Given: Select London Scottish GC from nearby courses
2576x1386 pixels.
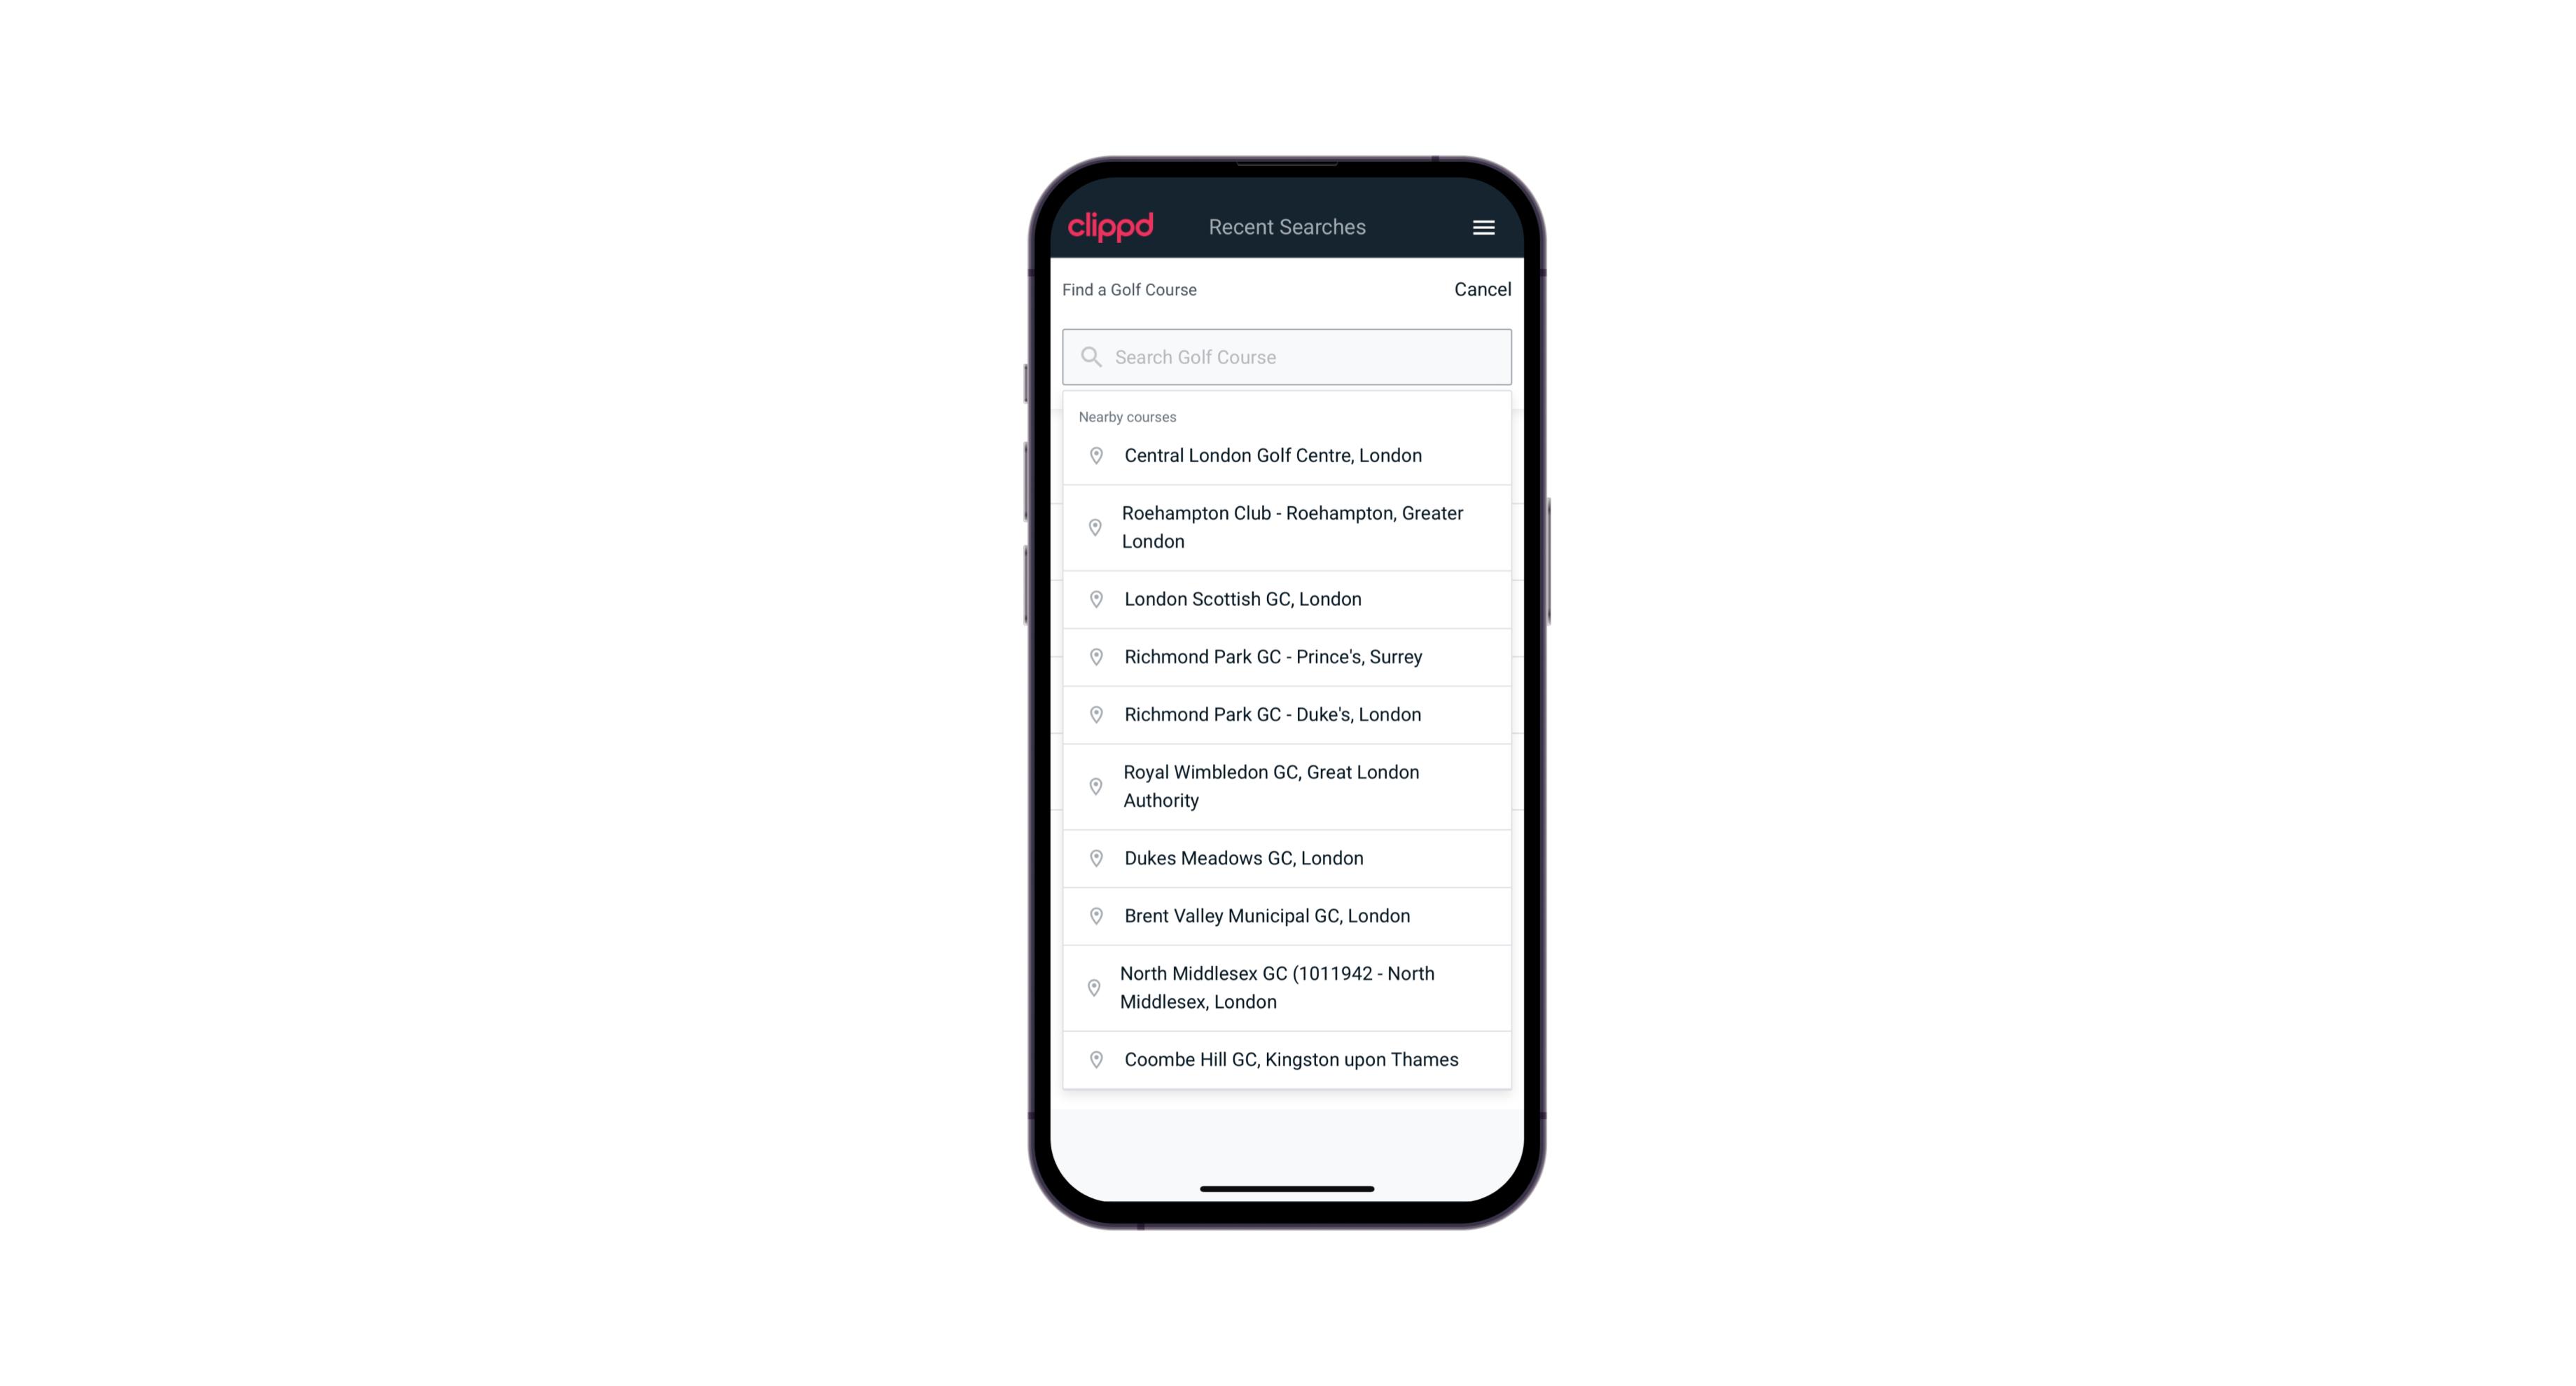Looking at the screenshot, I should click(x=1287, y=597).
